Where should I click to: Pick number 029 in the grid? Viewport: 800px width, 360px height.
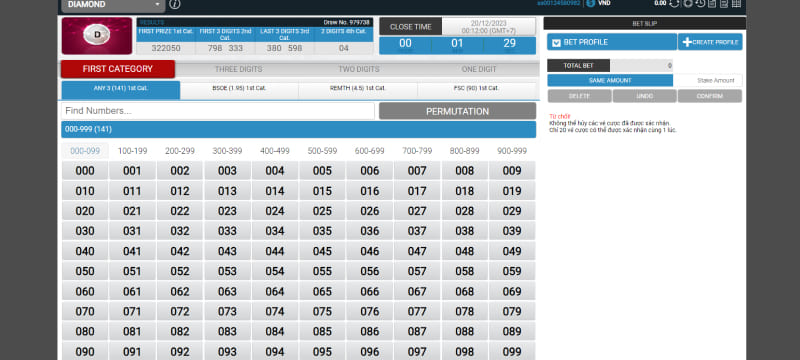tap(512, 211)
